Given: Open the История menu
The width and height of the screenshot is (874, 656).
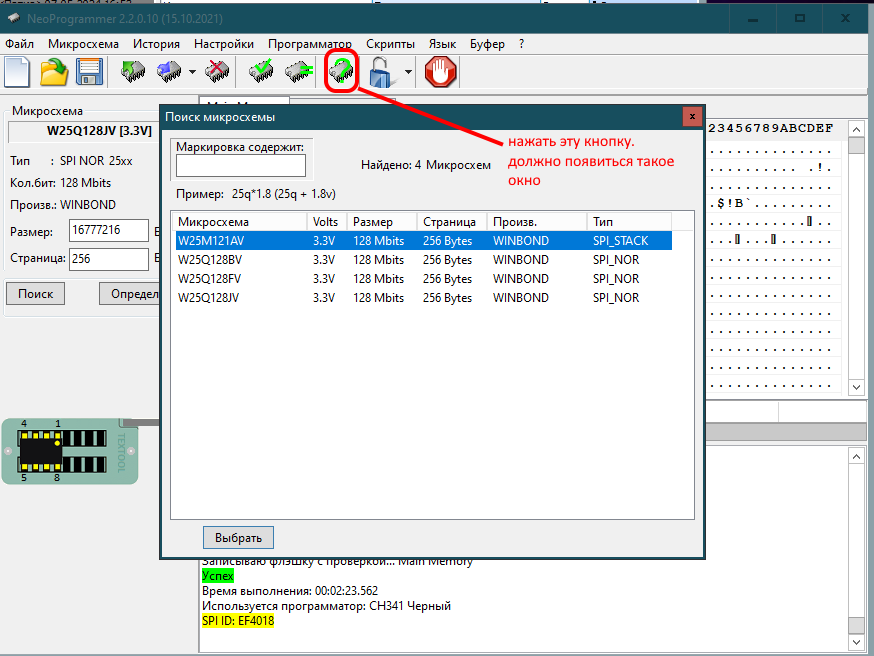Looking at the screenshot, I should 156,44.
